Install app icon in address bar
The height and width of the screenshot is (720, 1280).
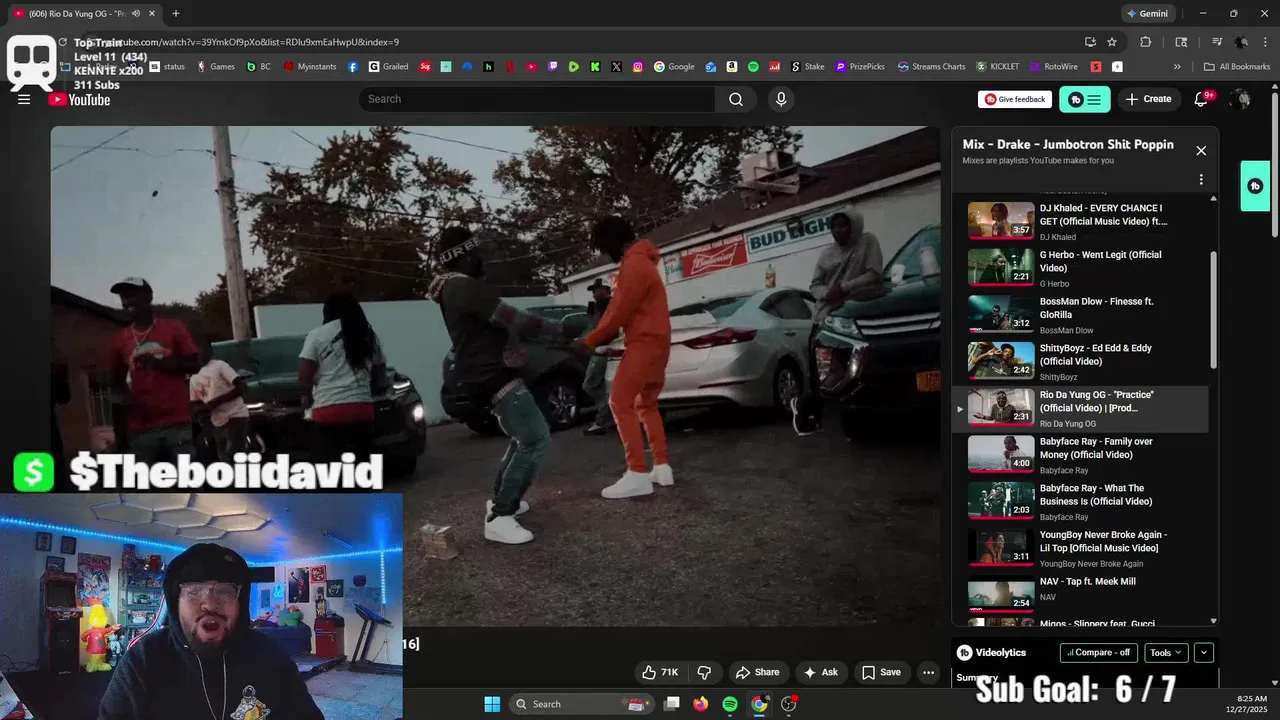(x=1090, y=42)
